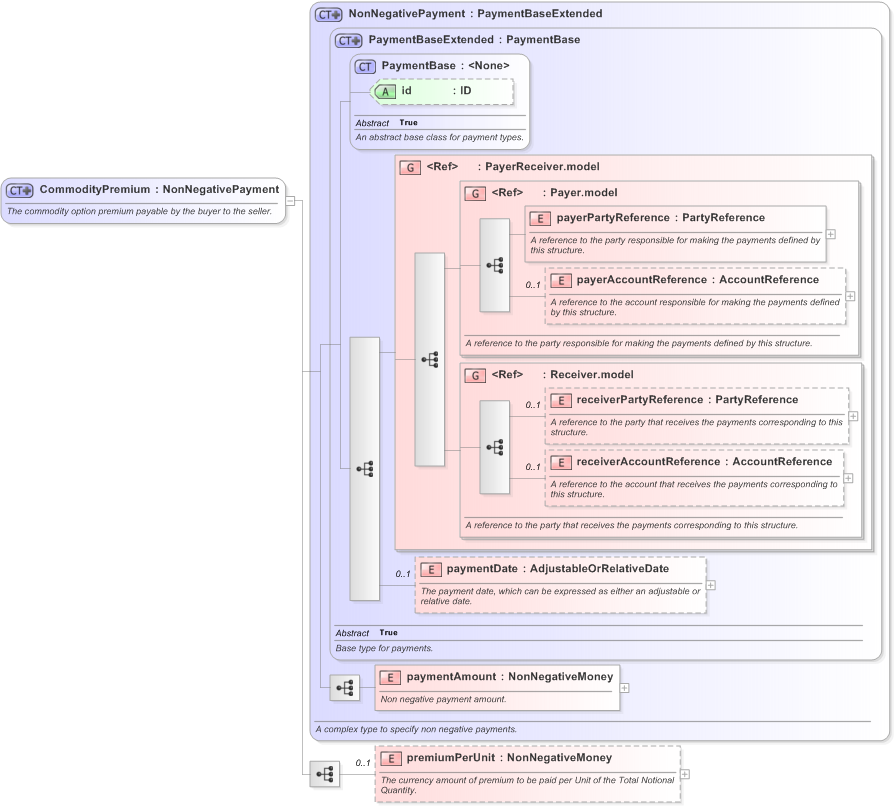Viewport: 894px width, 806px height.
Task: Select the CommodityPremium description about buyer and seller
Action: point(139,211)
